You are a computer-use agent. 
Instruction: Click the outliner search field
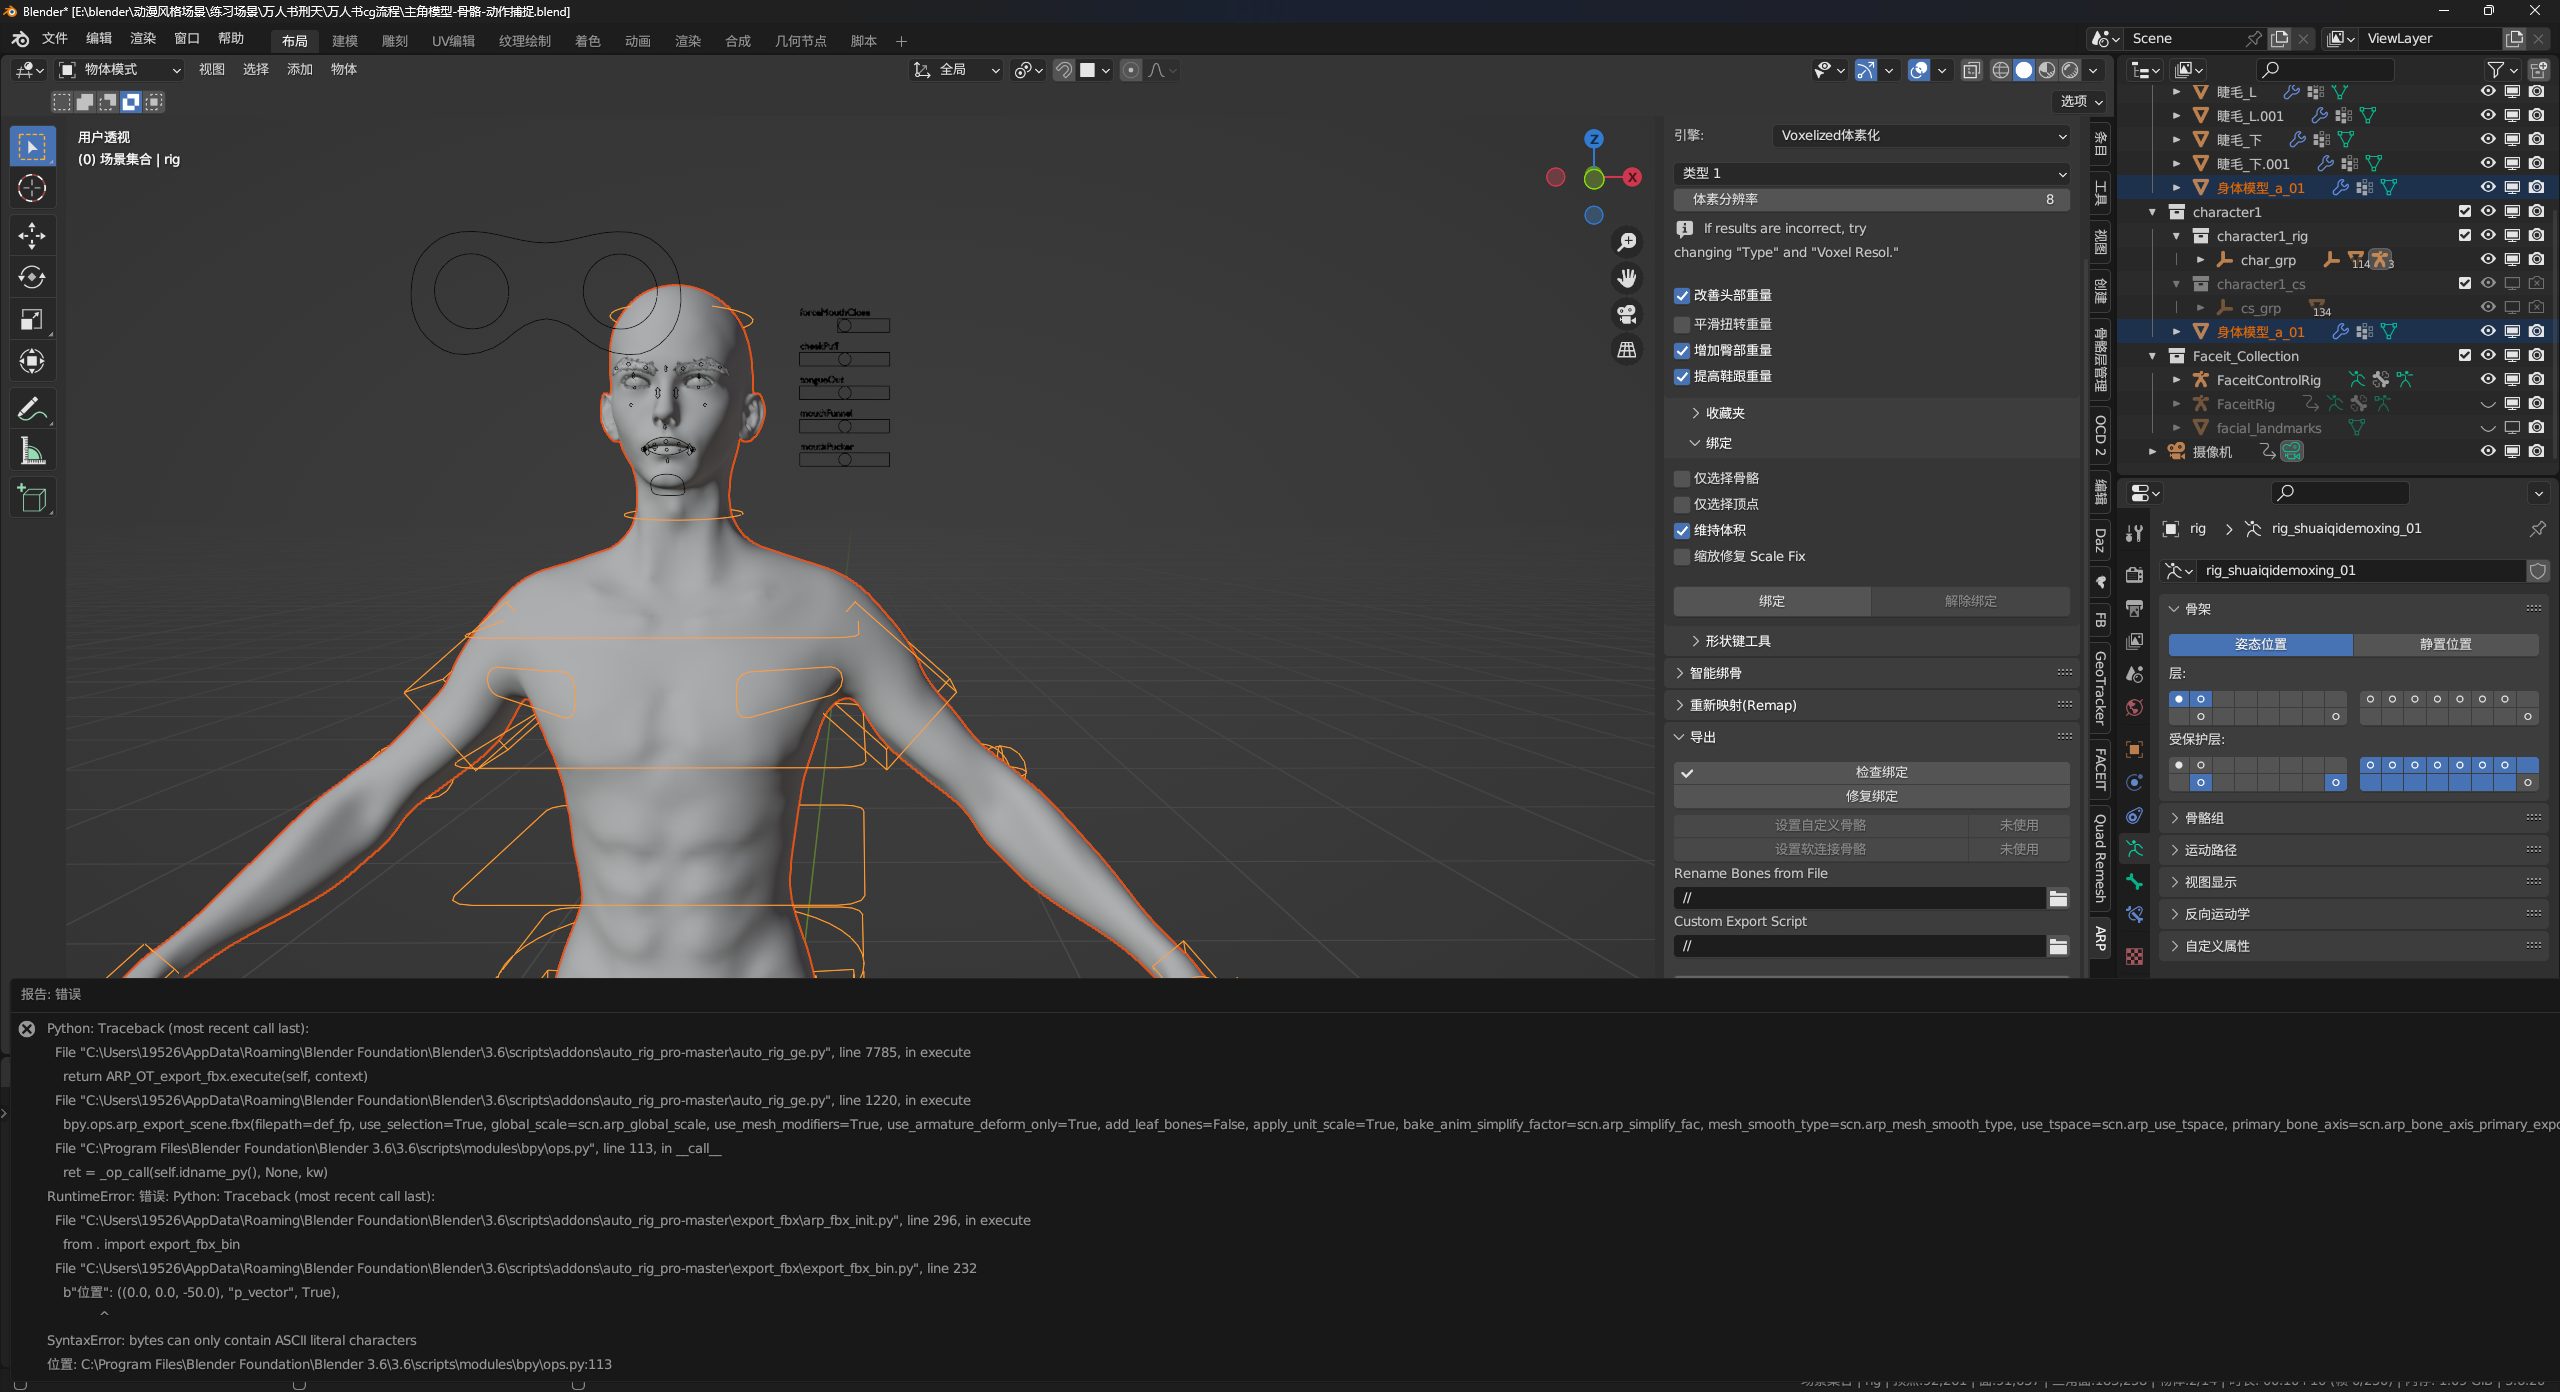[x=2327, y=70]
